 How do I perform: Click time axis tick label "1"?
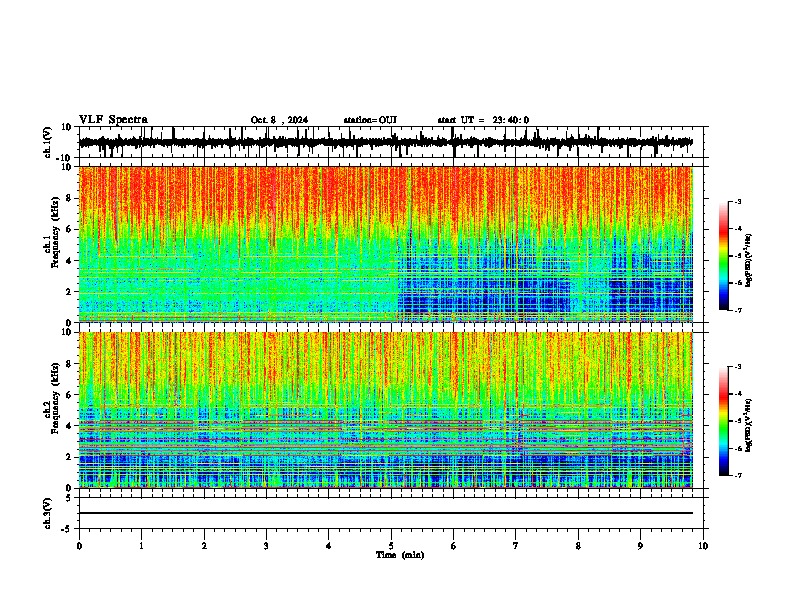pyautogui.click(x=141, y=546)
